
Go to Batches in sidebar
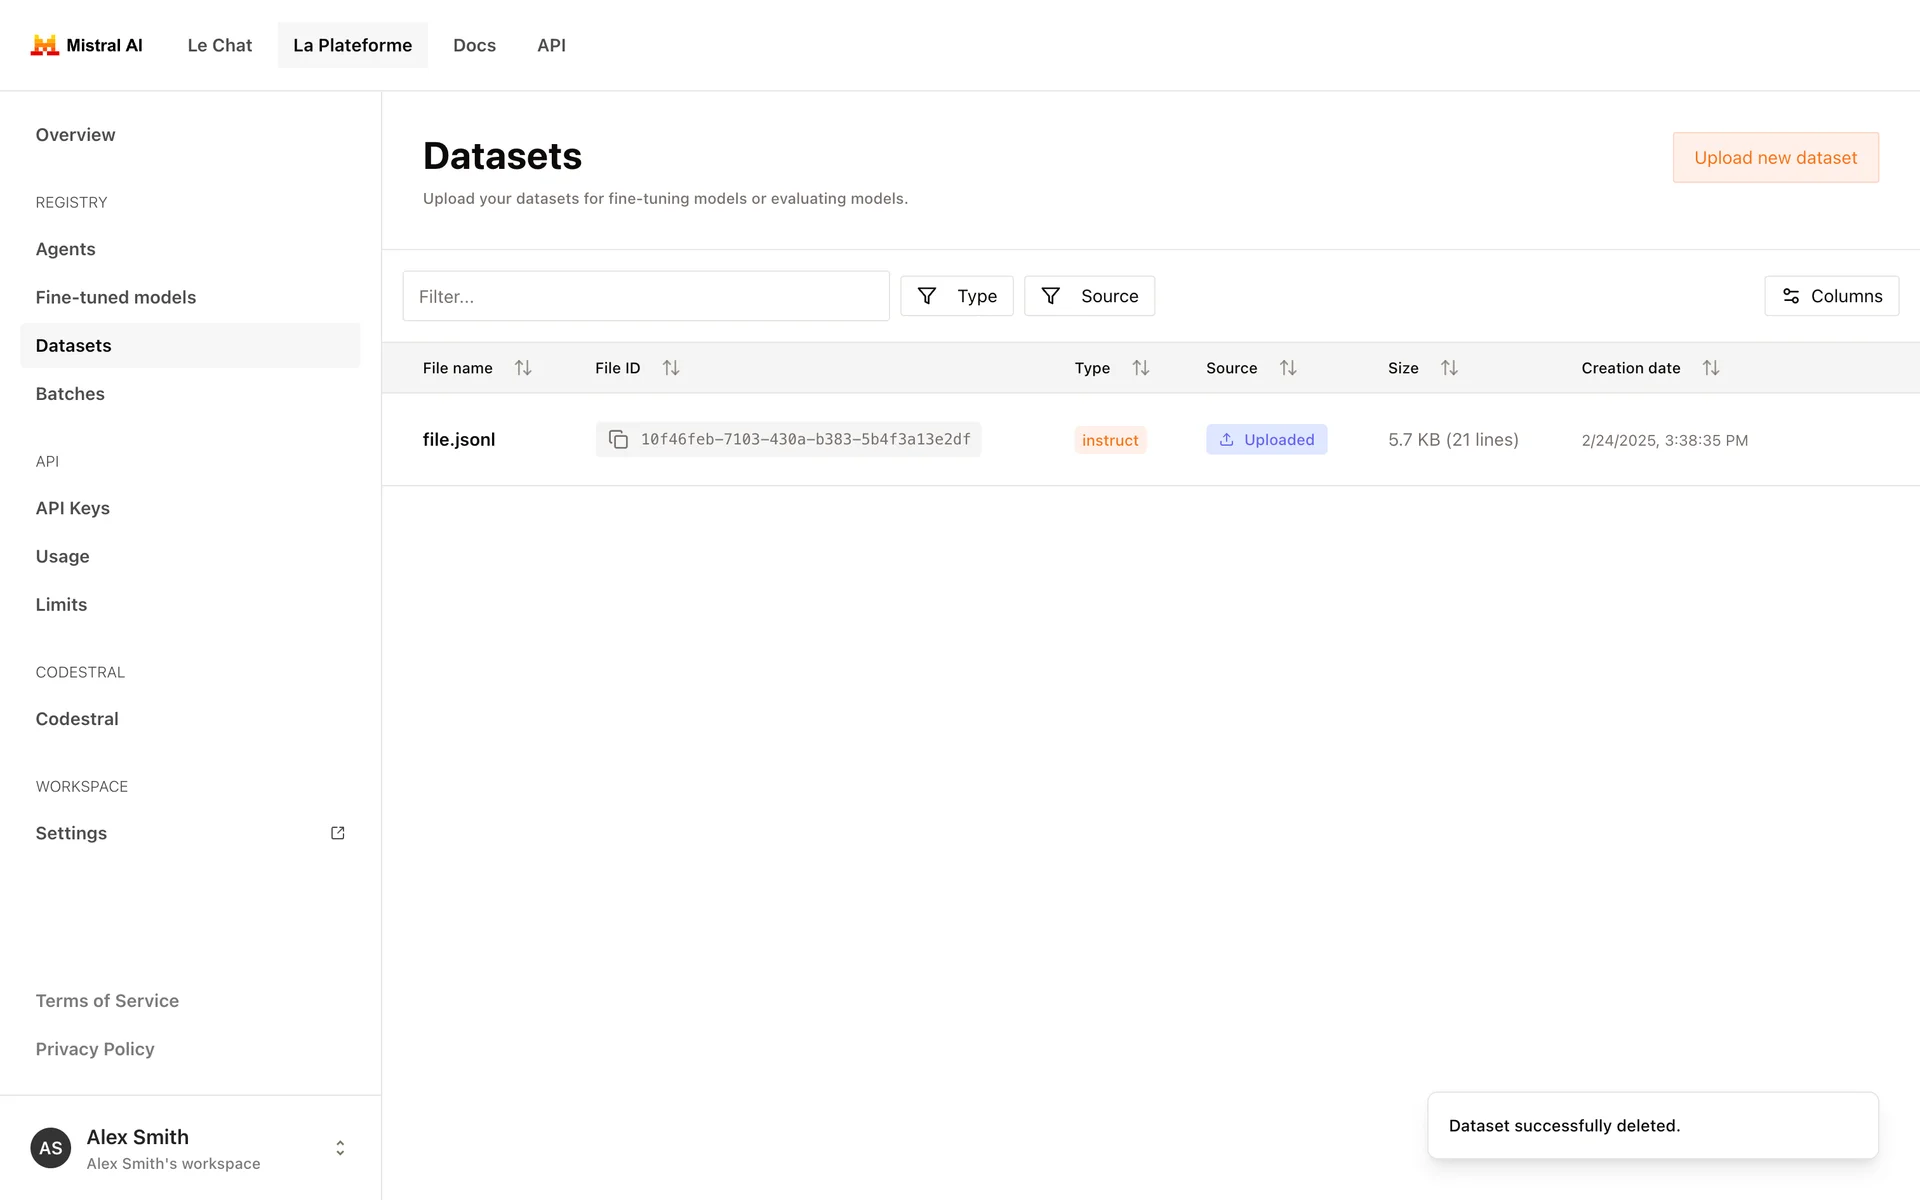point(70,394)
